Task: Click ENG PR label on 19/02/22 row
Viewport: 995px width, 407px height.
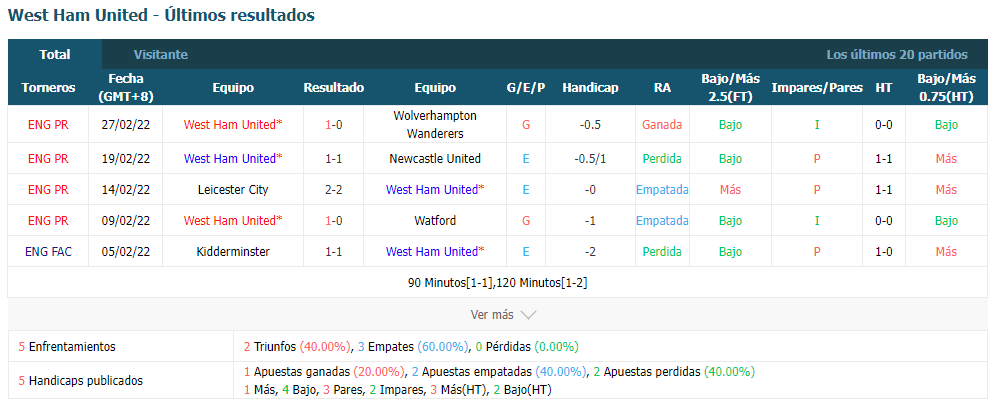Action: click(x=48, y=159)
